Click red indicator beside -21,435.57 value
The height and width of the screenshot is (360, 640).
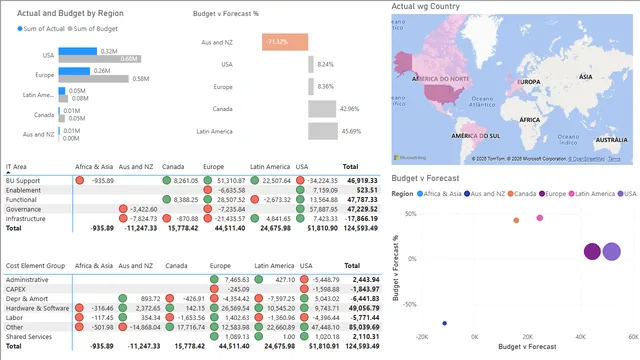[x=208, y=218]
